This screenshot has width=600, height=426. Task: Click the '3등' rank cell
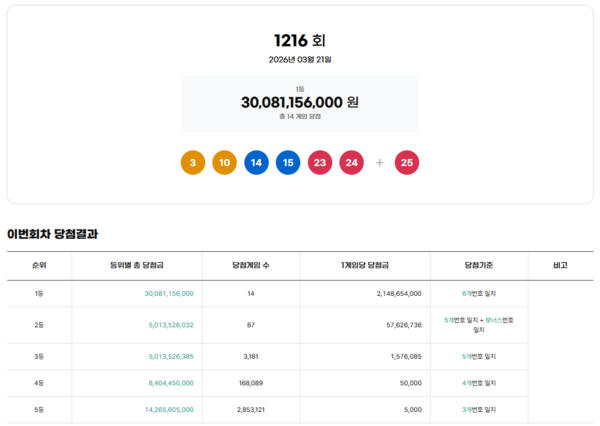[x=39, y=356]
